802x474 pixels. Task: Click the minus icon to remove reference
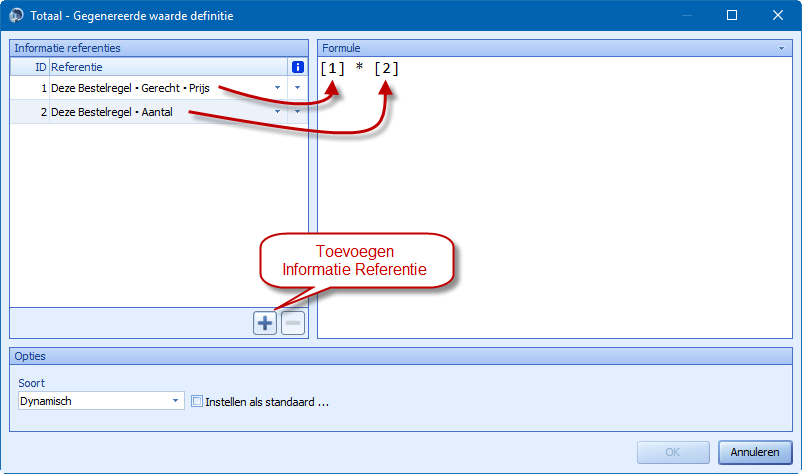(x=293, y=323)
